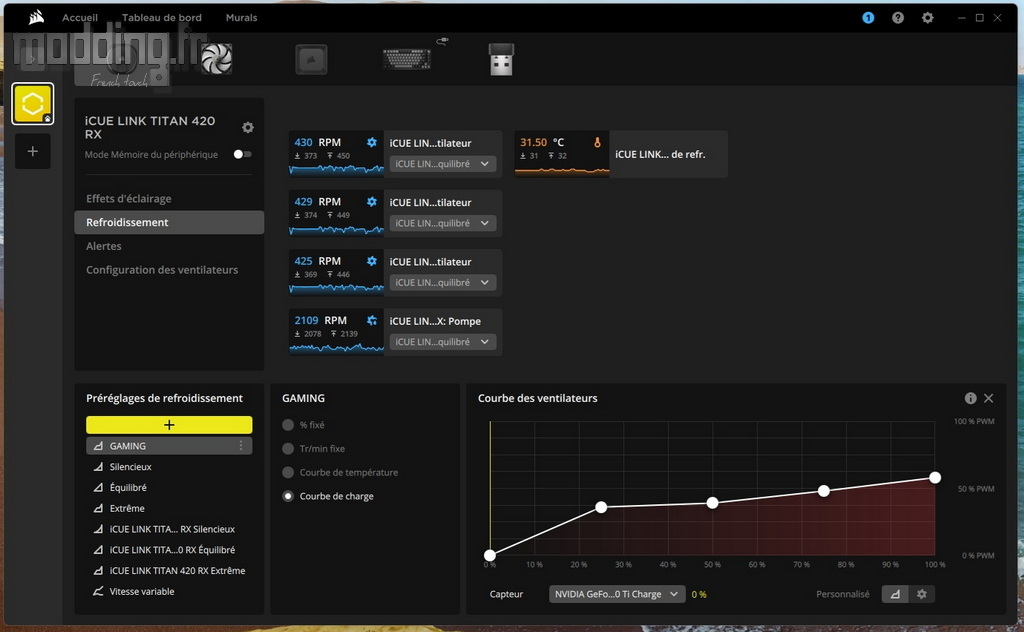The image size is (1024, 632).
Task: Open curve settings gear next to Personnalisé
Action: point(921,594)
